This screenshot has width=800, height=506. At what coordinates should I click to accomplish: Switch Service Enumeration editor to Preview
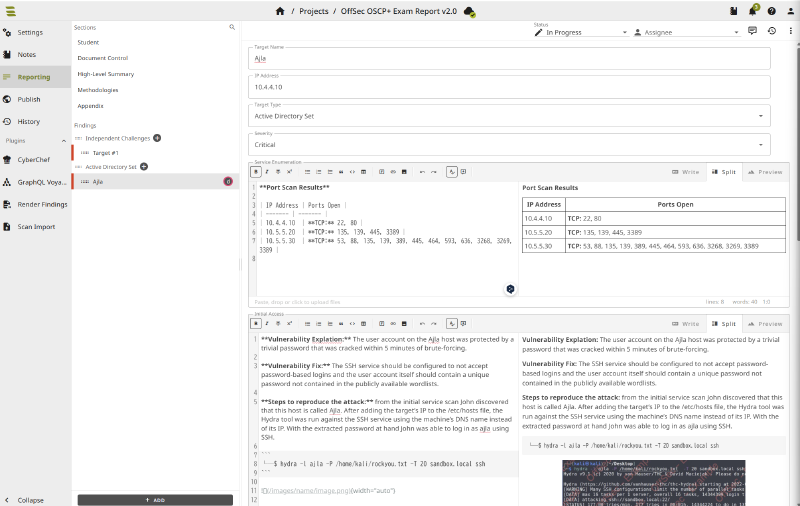[764, 172]
